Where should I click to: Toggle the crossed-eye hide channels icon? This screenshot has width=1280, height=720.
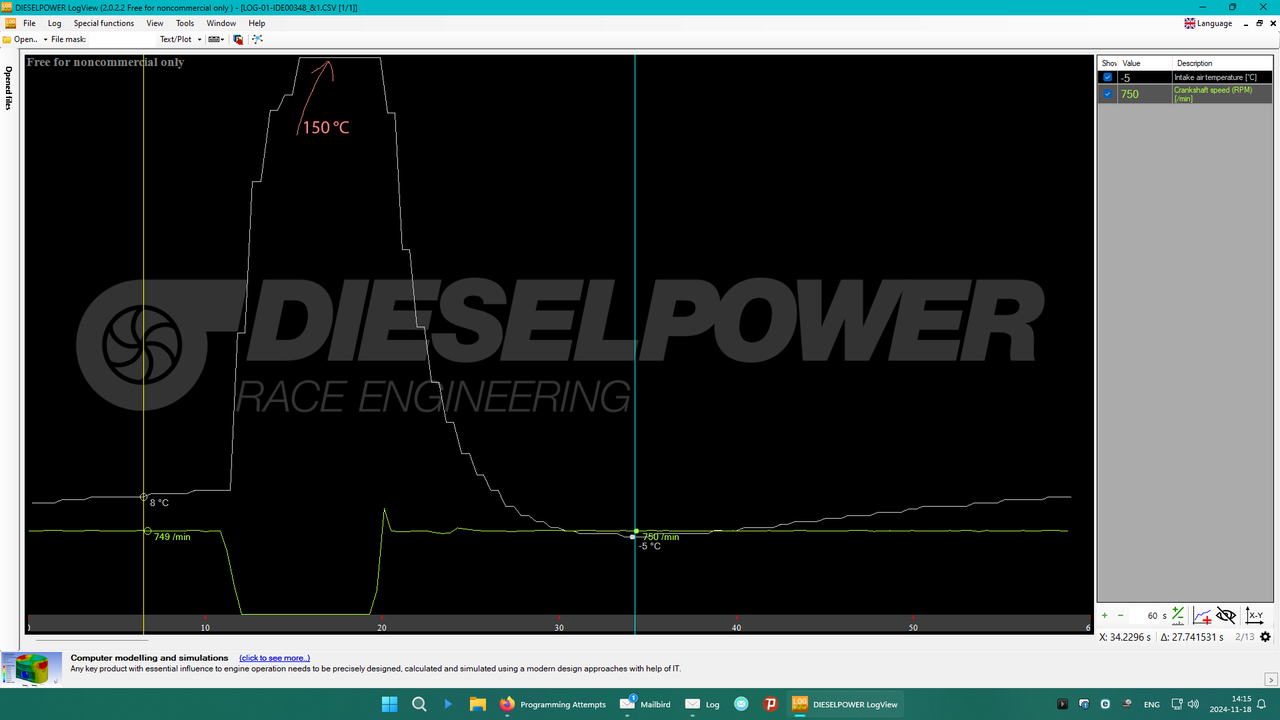(x=1226, y=616)
